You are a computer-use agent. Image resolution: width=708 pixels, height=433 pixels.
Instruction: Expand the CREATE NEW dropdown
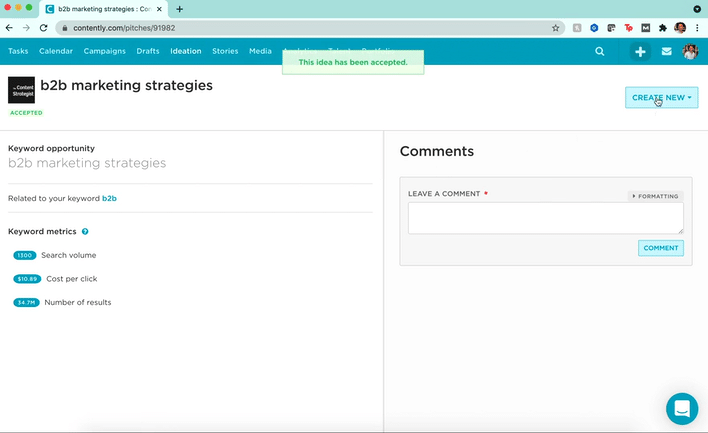(x=661, y=97)
